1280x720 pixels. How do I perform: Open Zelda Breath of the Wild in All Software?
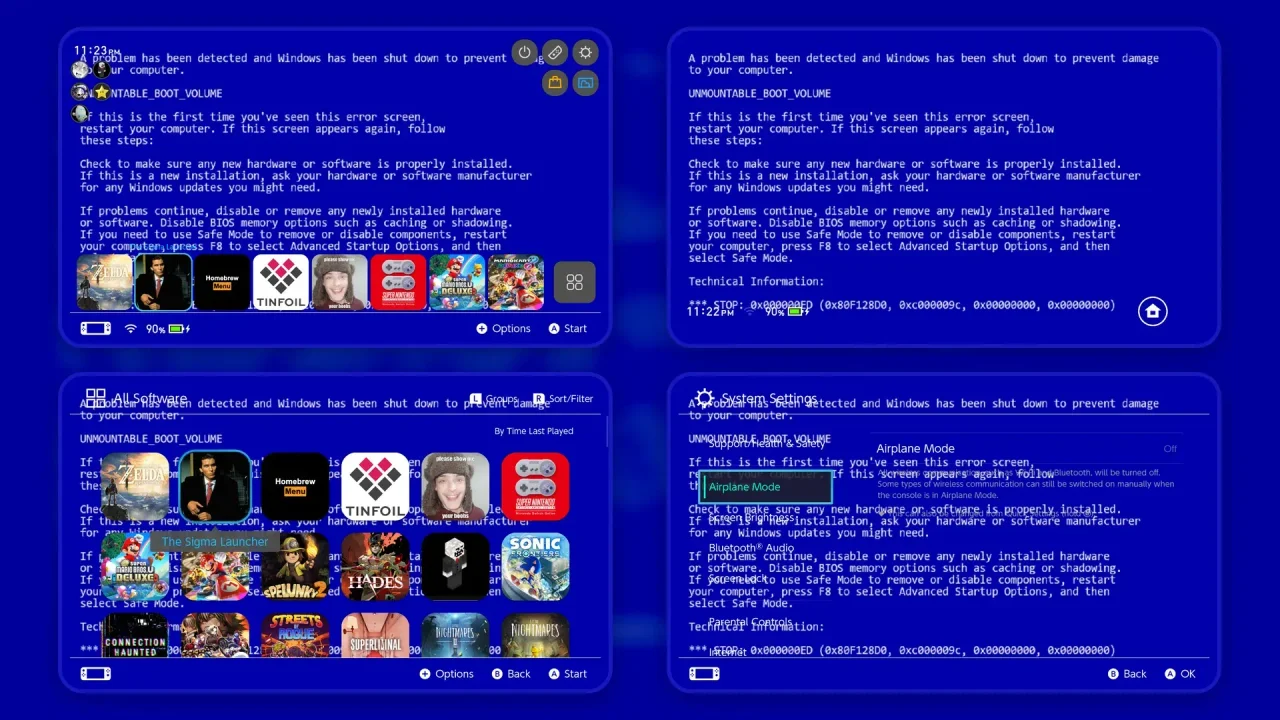coord(135,487)
